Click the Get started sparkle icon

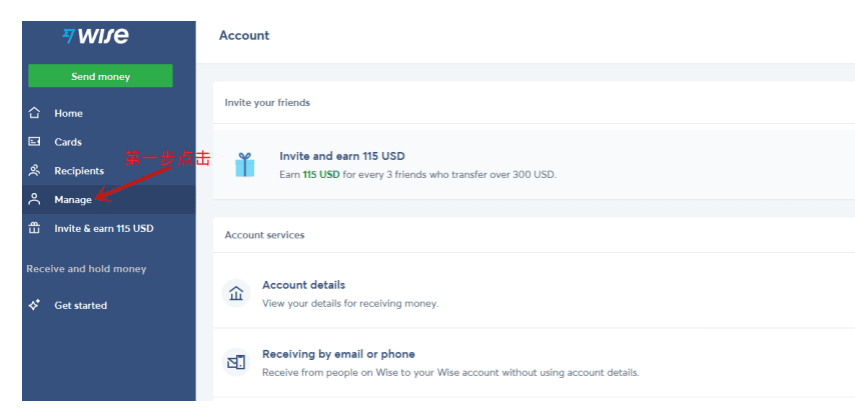35,305
